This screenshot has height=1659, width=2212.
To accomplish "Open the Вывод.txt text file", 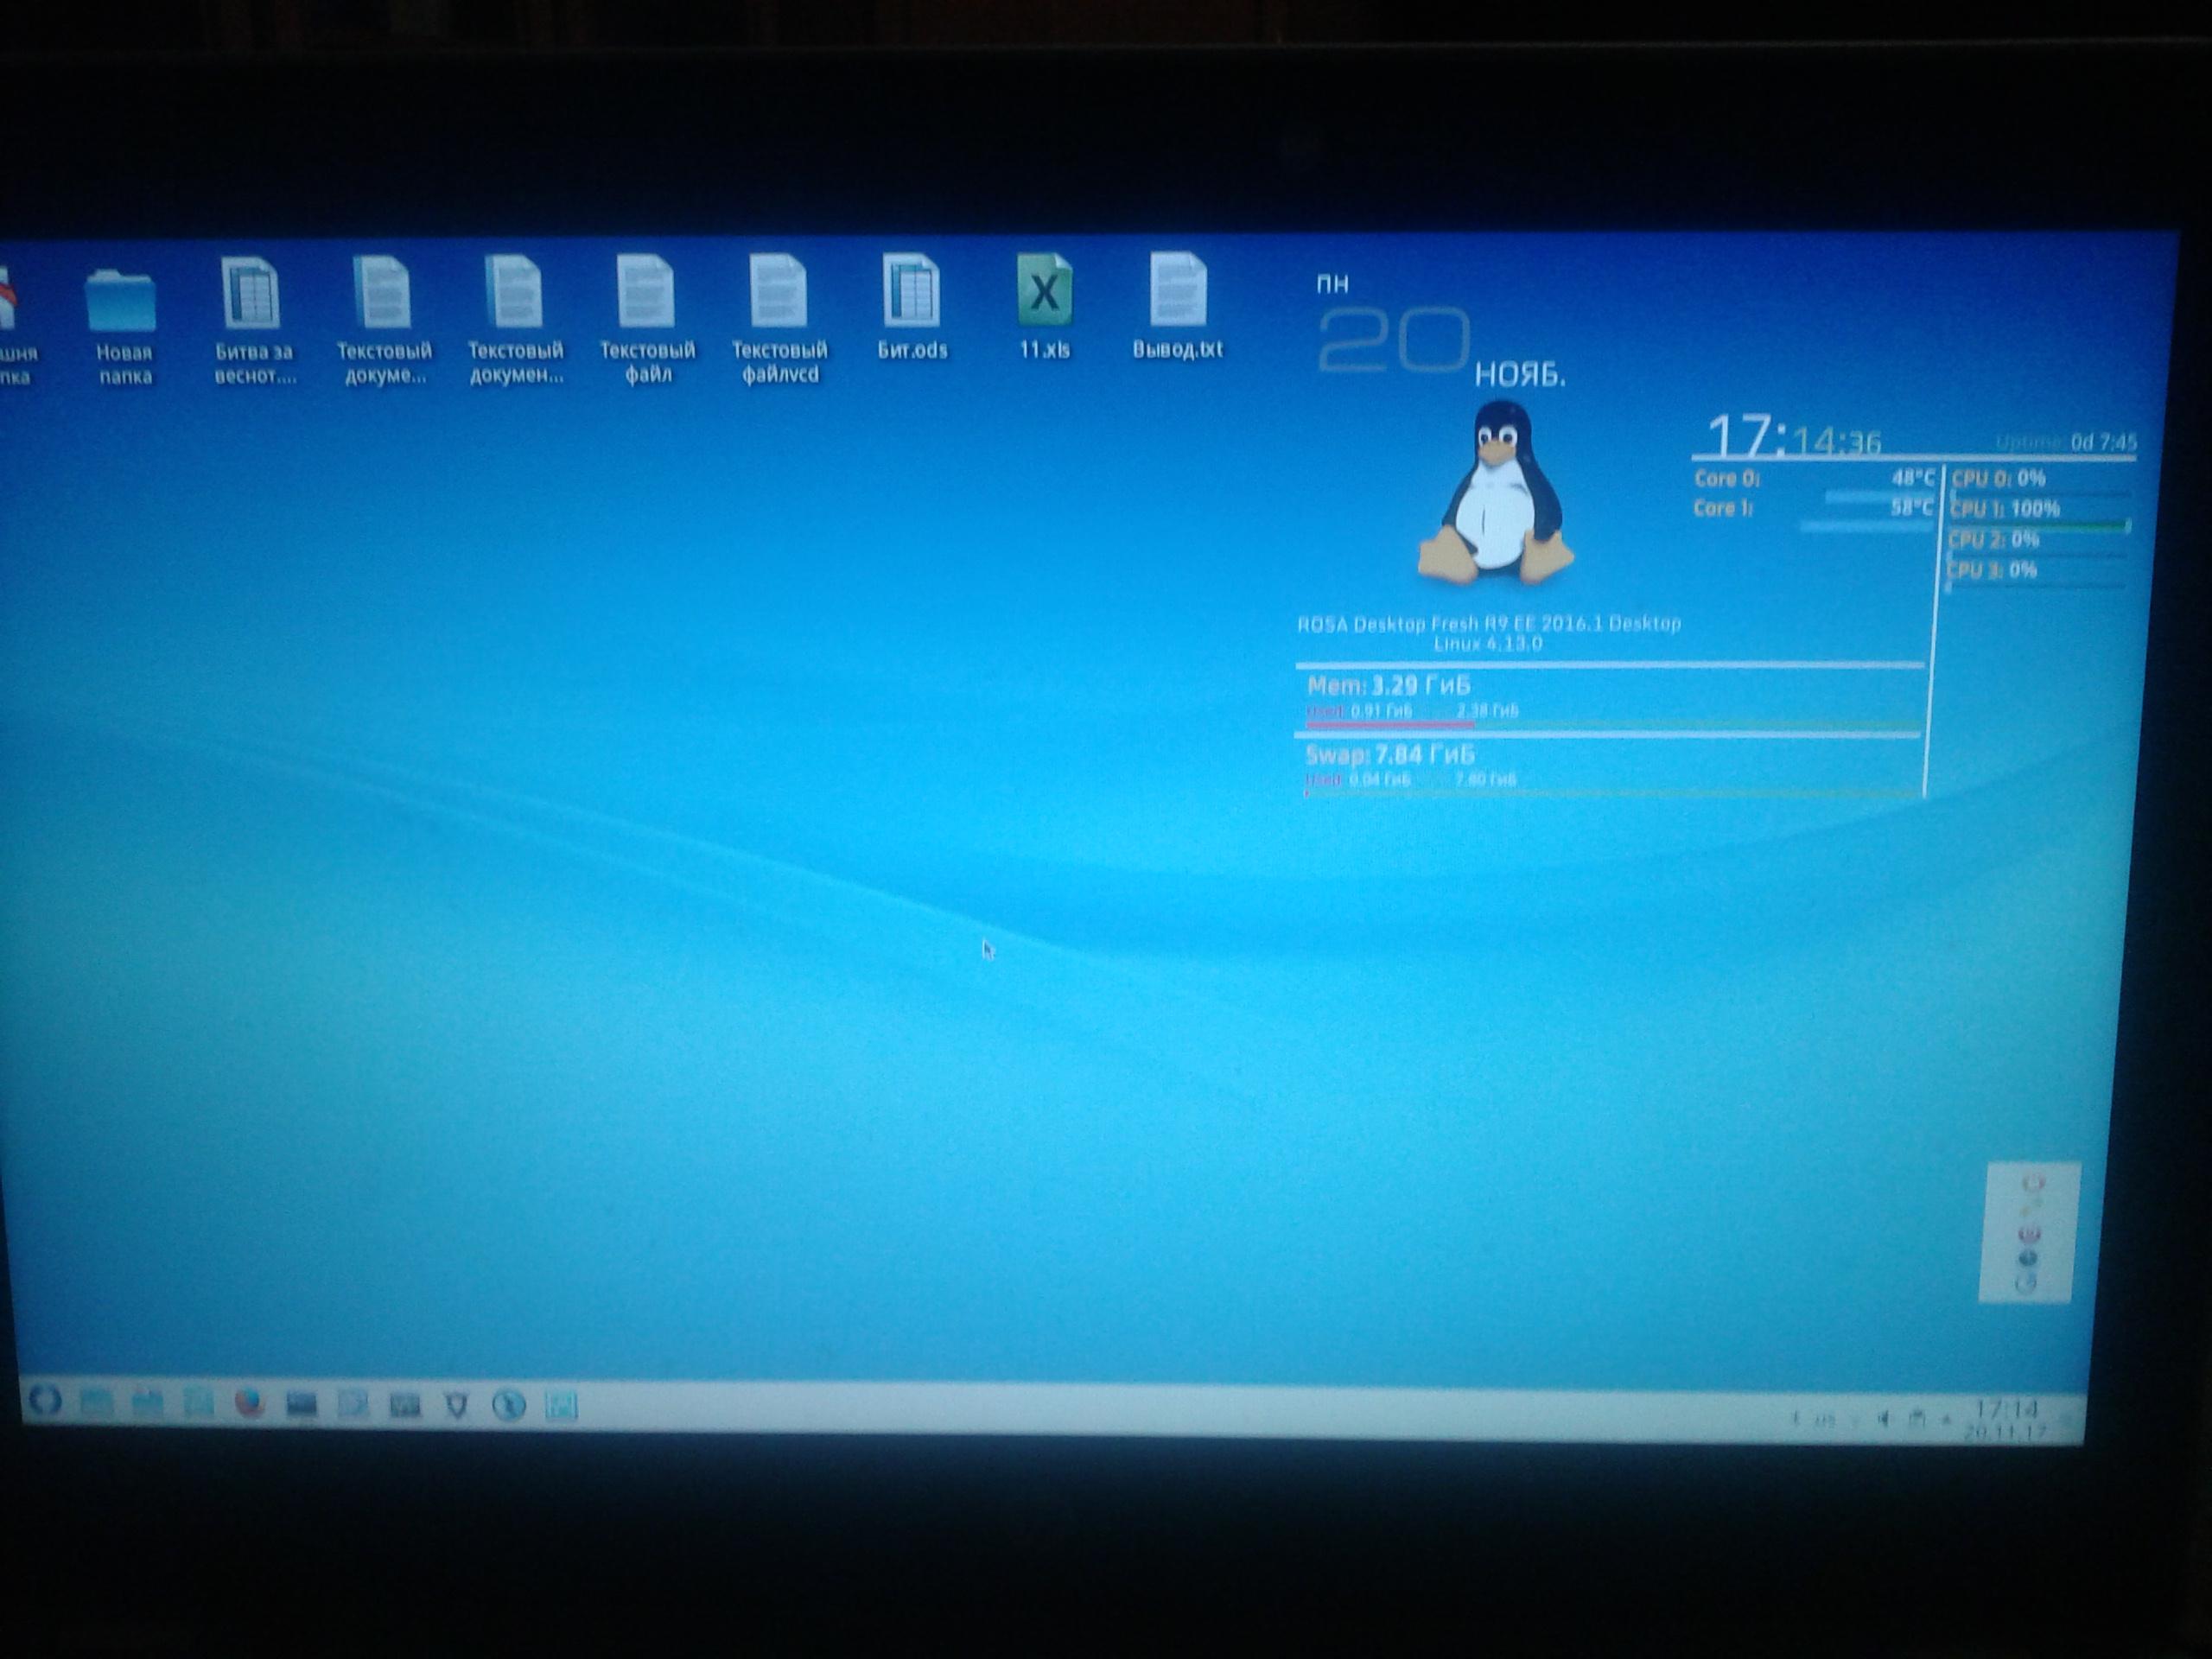I will pos(1177,290).
